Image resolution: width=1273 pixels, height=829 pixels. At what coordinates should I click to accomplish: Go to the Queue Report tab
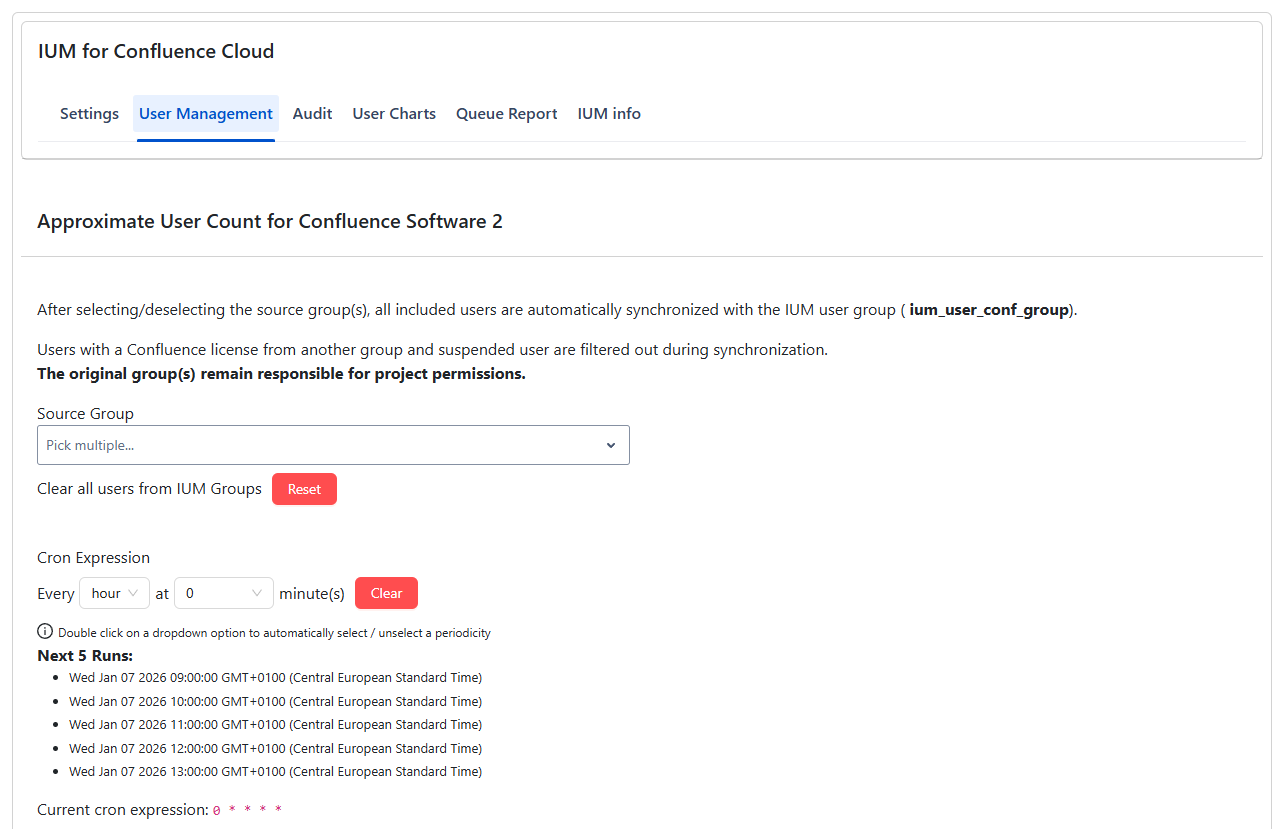[x=506, y=114]
